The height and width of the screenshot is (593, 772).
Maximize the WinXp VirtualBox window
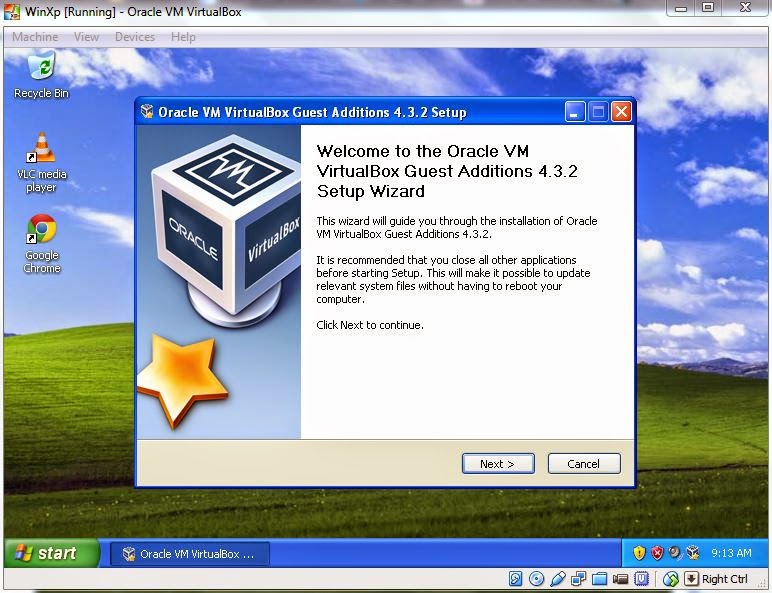[708, 8]
